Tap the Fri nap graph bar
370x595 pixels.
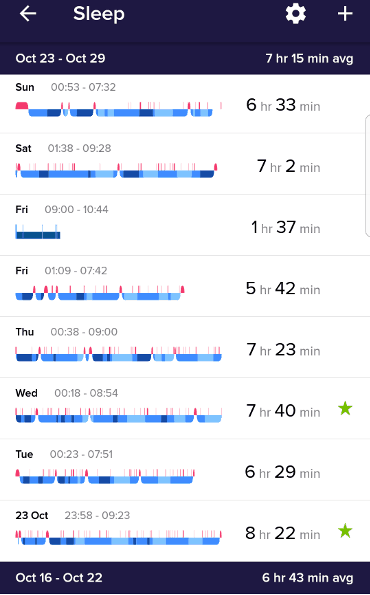(x=38, y=232)
